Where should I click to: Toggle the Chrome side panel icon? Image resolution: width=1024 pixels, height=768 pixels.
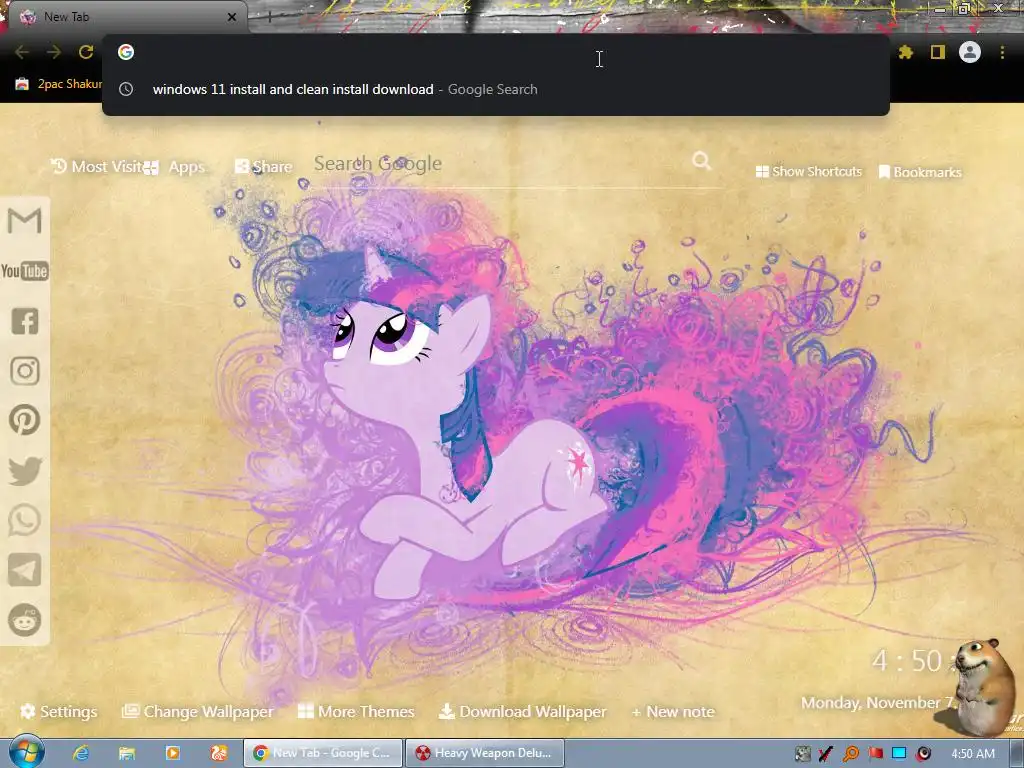[x=938, y=52]
